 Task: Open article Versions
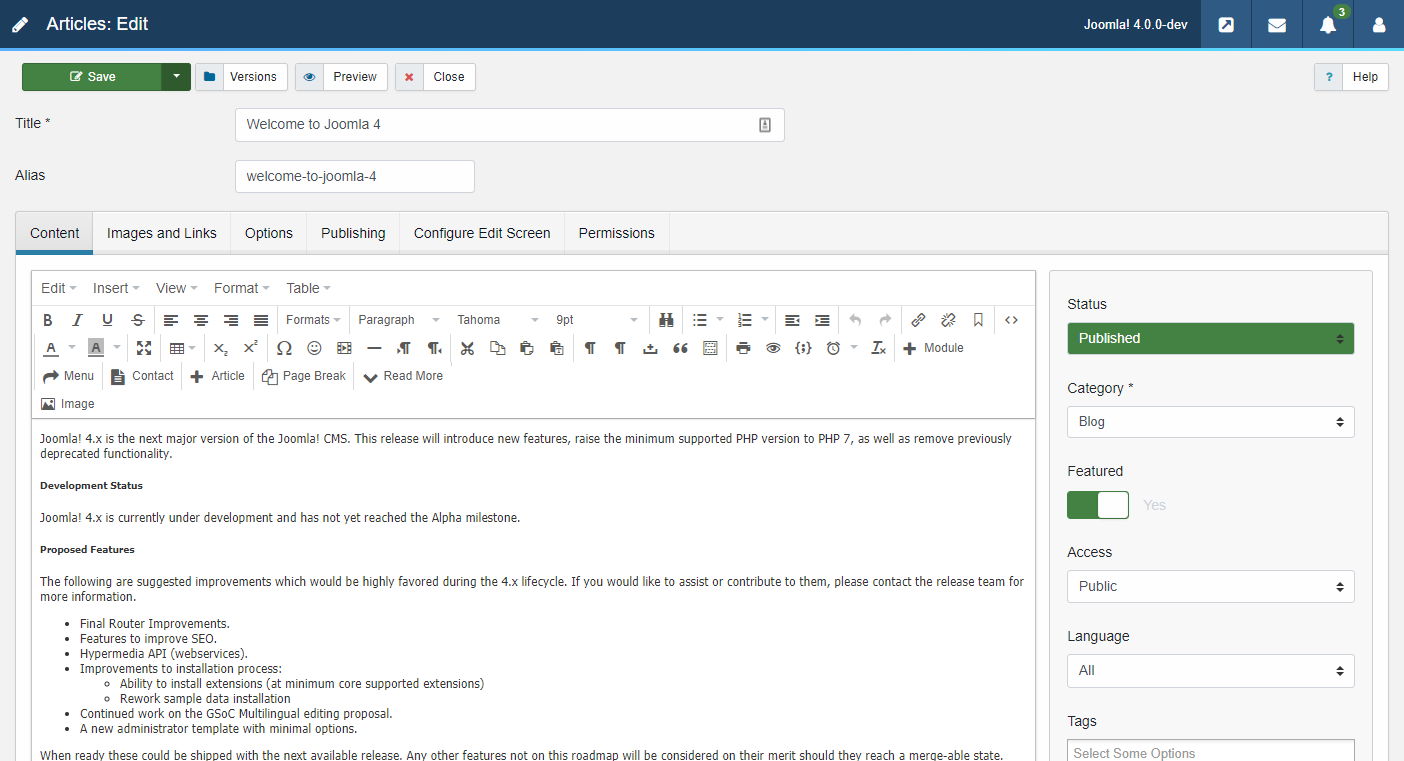pyautogui.click(x=241, y=77)
